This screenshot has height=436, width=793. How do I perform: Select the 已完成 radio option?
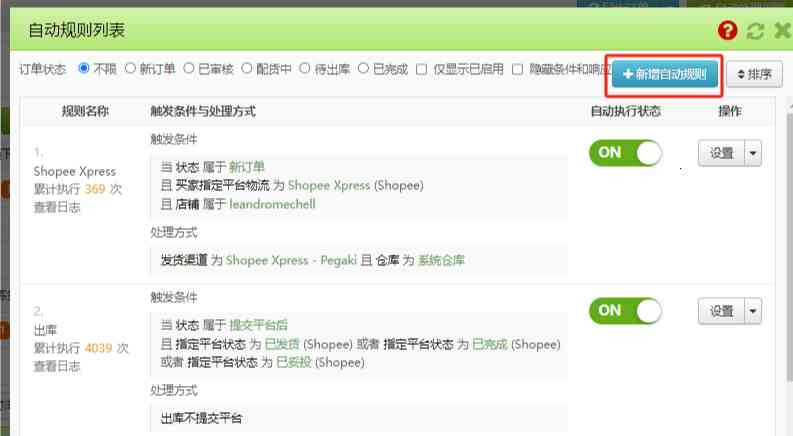click(x=363, y=68)
